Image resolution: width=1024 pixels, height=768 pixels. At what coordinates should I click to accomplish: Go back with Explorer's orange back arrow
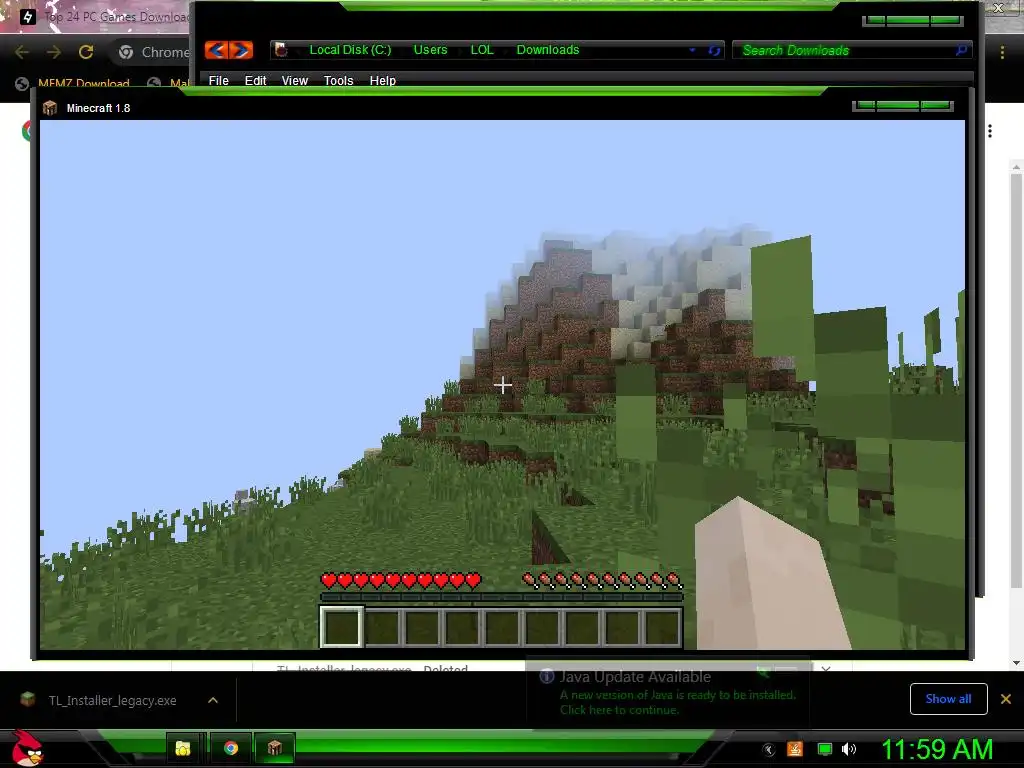(216, 50)
